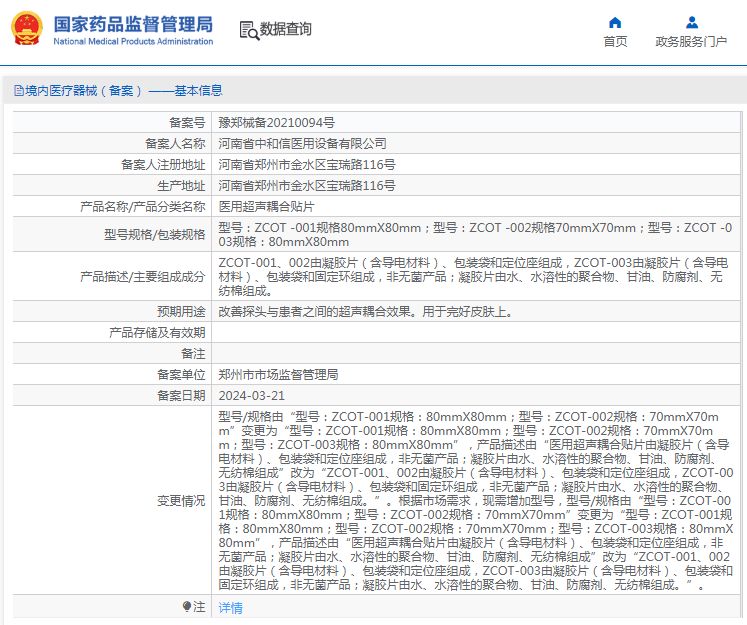747x625 pixels.
Task: Click the 备案人注册地址 address value
Action: point(307,164)
